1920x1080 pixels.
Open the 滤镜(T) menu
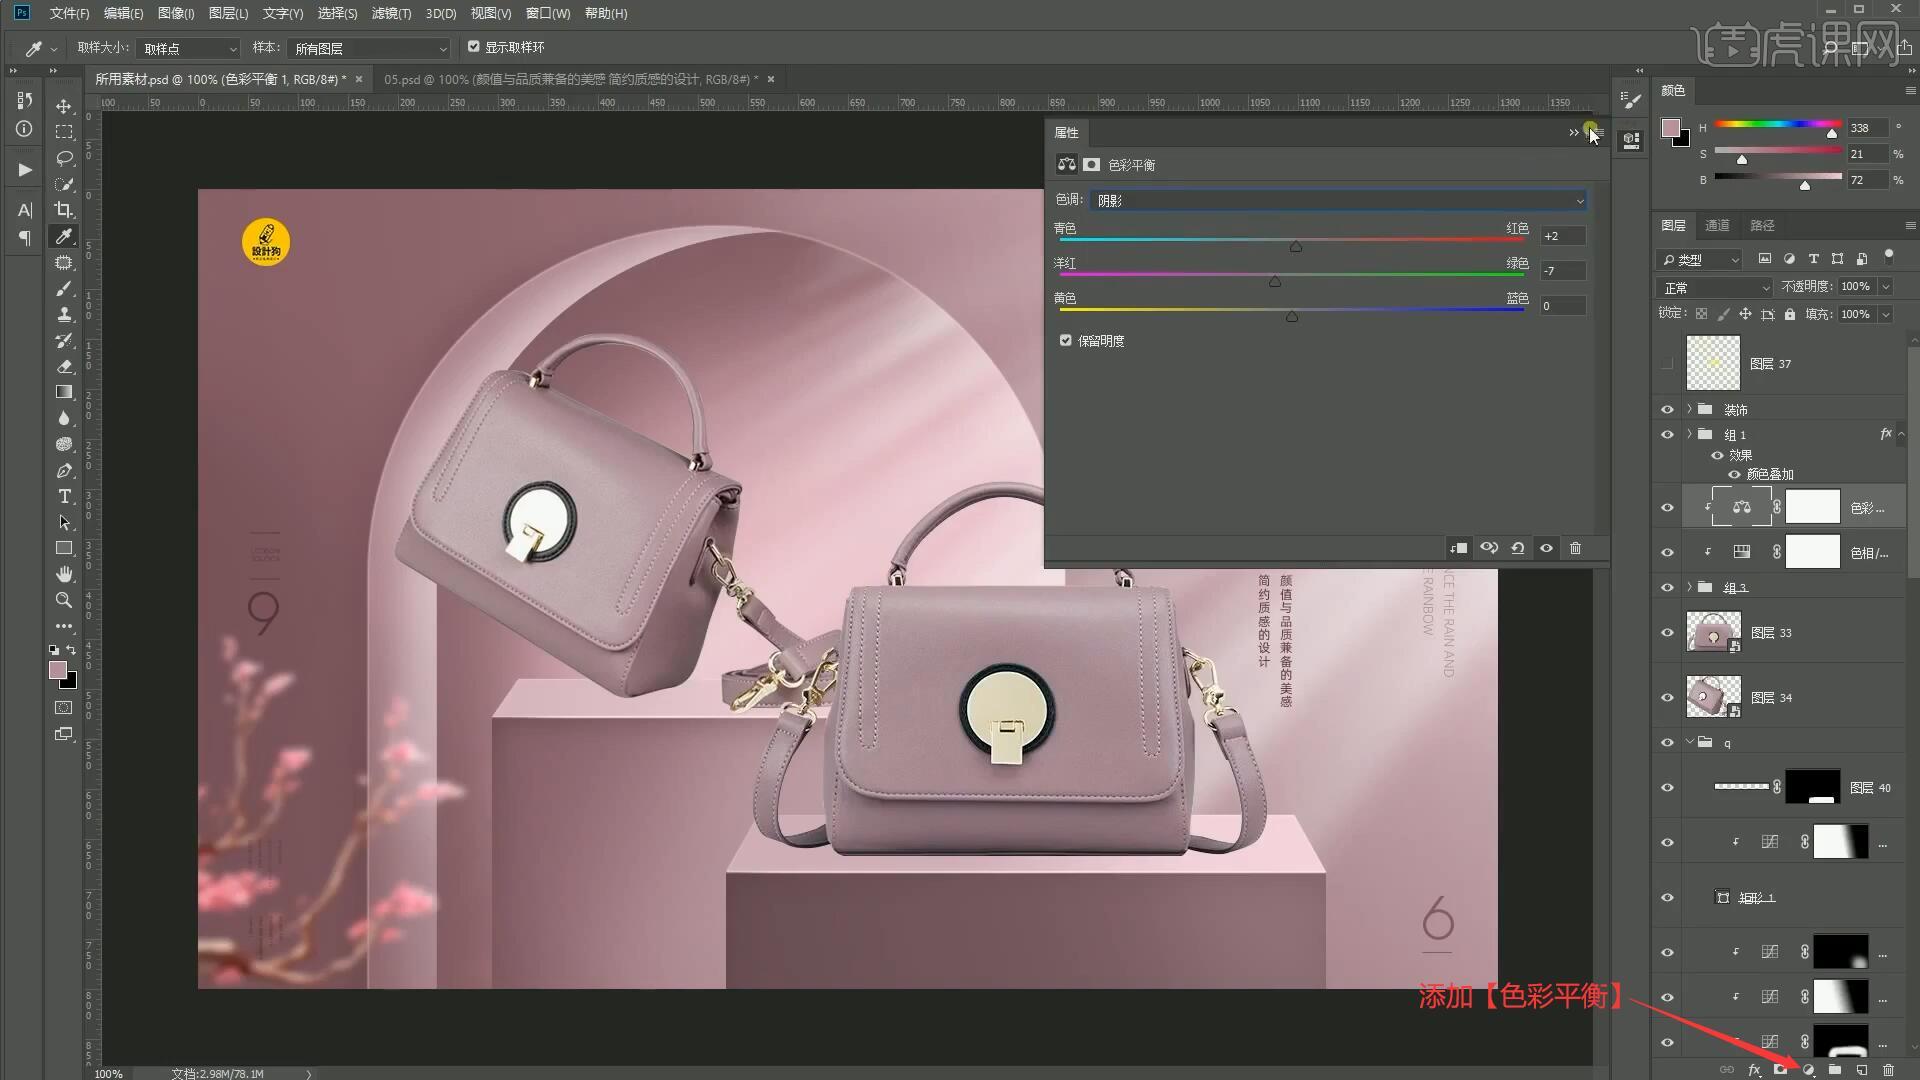pyautogui.click(x=391, y=13)
